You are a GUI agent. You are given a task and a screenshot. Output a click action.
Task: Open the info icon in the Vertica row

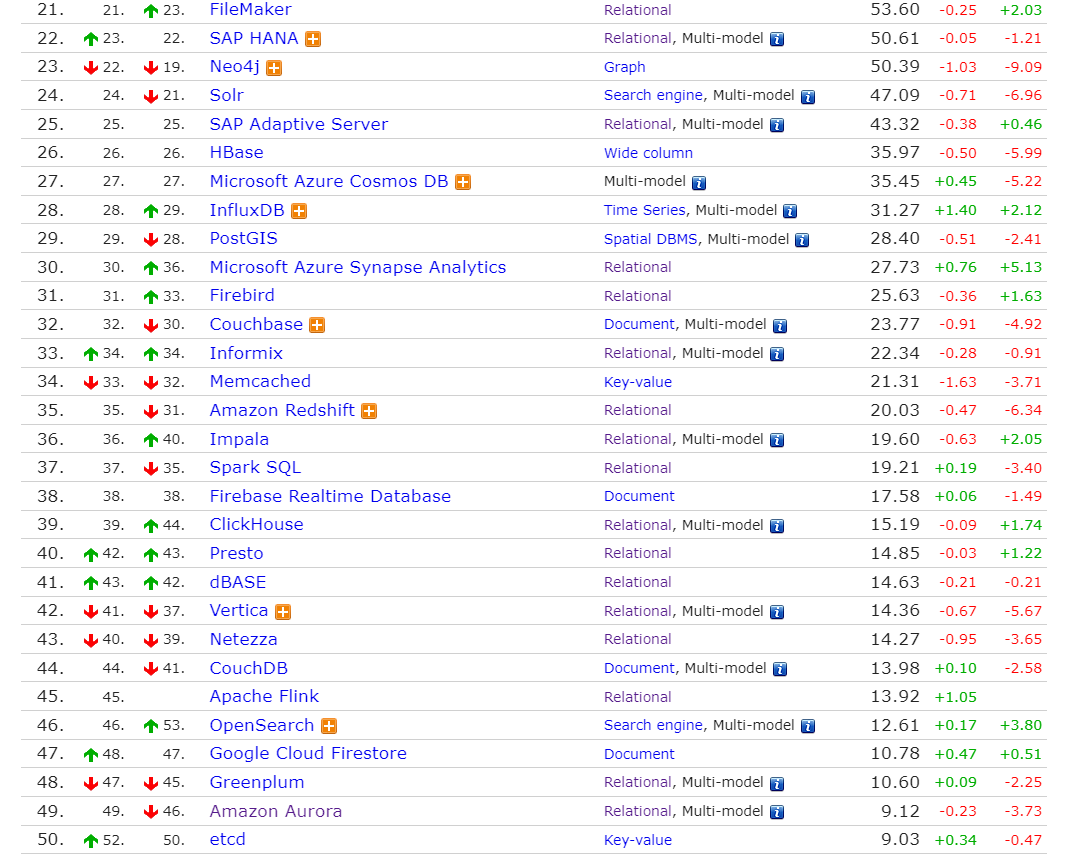(777, 612)
